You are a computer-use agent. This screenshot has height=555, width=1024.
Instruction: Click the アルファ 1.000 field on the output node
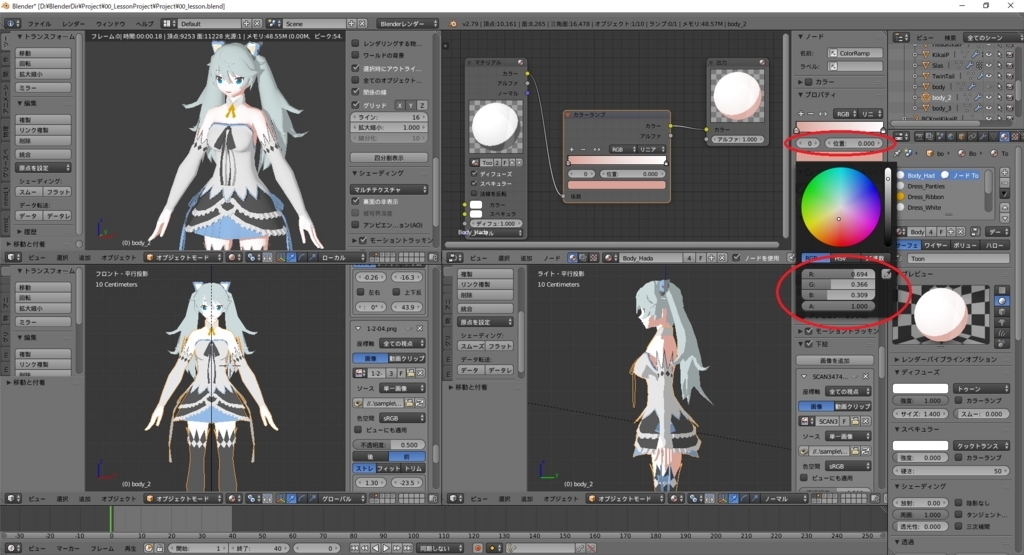(x=737, y=139)
